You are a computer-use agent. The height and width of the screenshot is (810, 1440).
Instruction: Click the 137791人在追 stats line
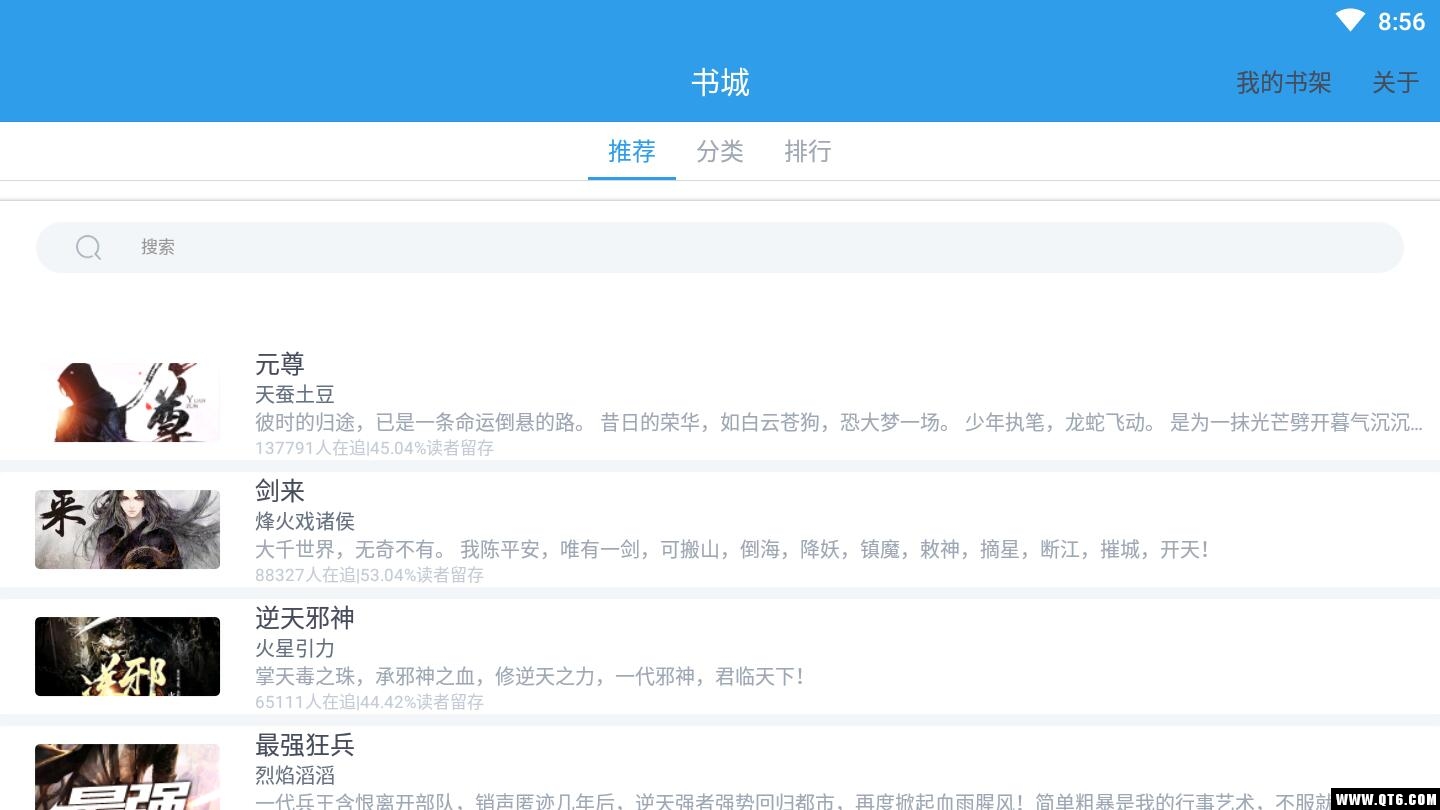point(375,448)
